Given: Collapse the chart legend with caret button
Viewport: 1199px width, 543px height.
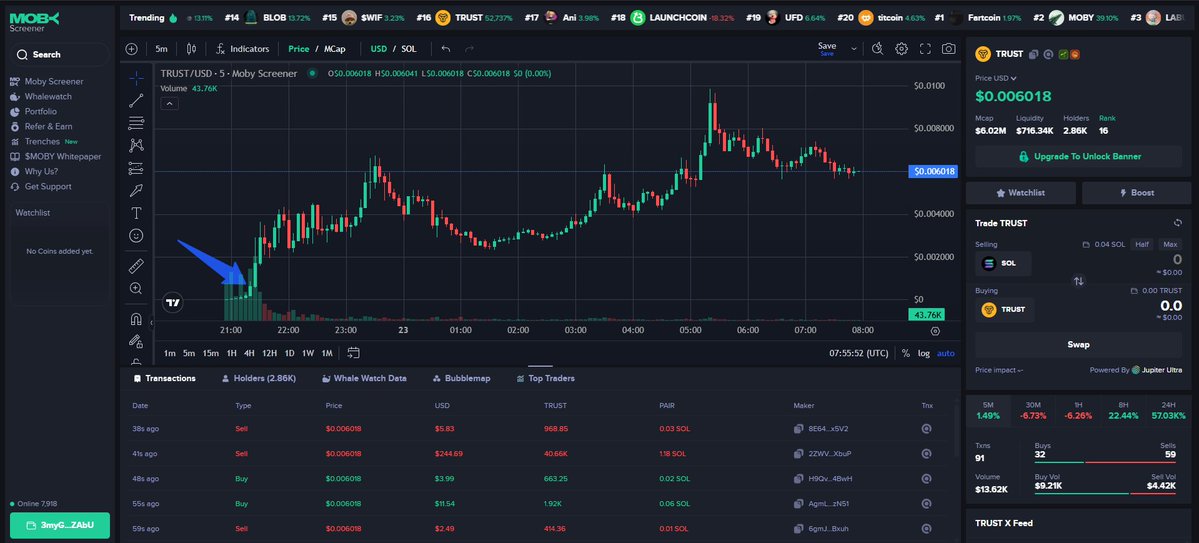Looking at the screenshot, I should point(169,104).
